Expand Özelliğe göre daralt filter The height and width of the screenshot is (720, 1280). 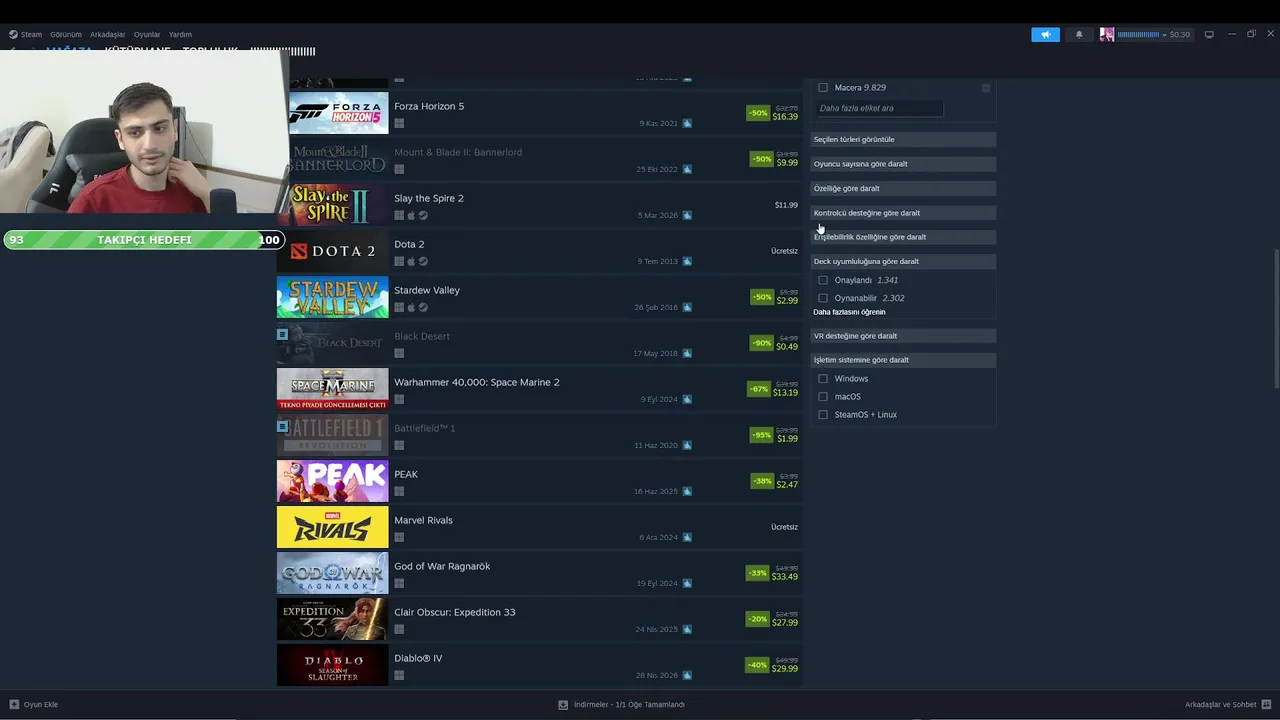[903, 188]
